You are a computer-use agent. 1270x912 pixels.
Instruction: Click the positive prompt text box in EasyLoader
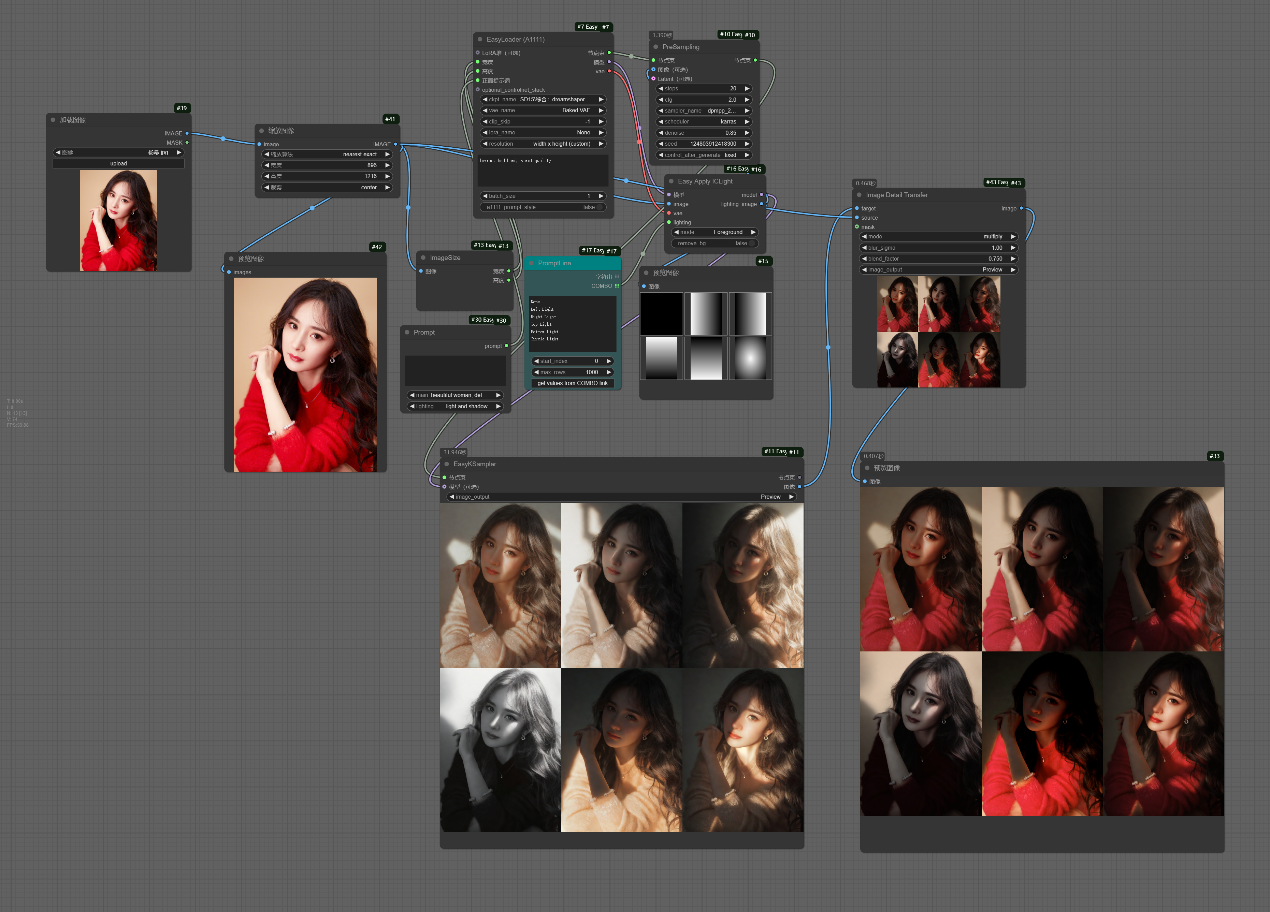[x=542, y=170]
